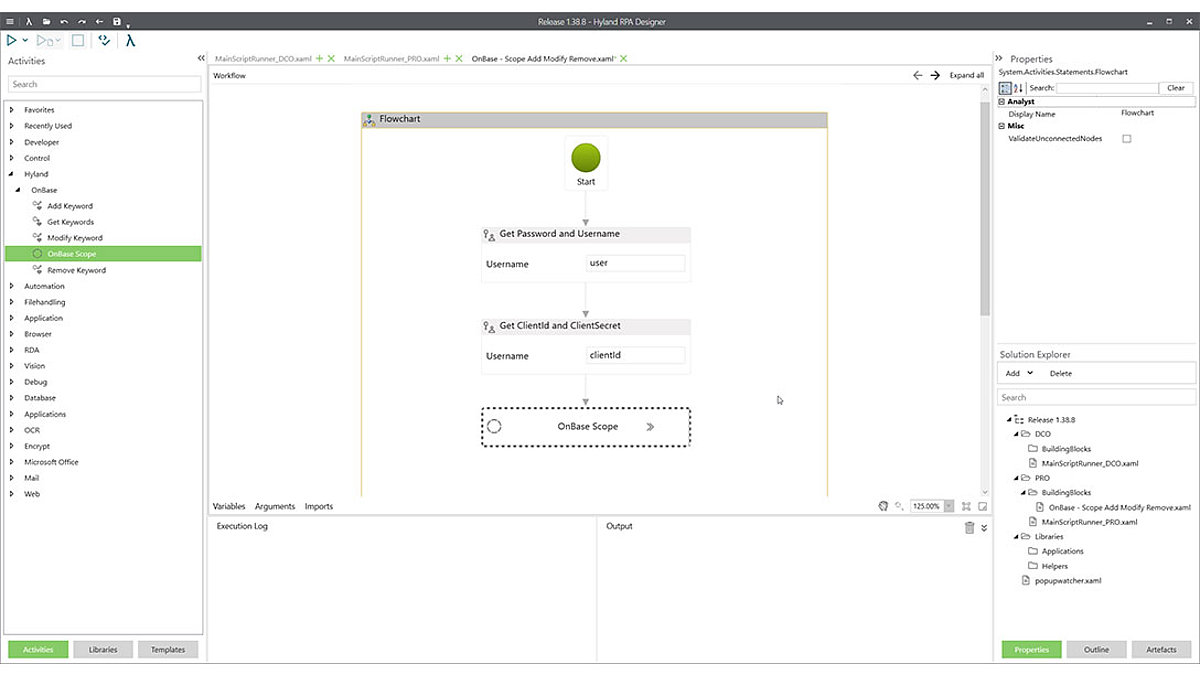This screenshot has width=1200, height=675.
Task: Open the Arguments tab
Action: tap(275, 506)
